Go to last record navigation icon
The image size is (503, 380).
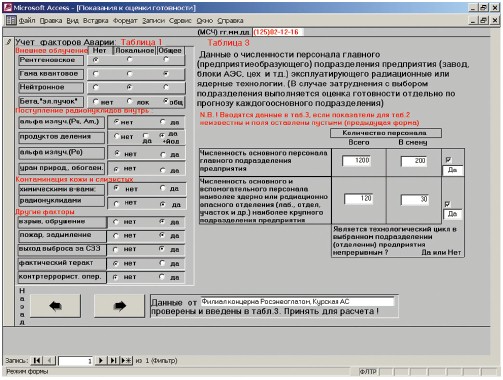pyautogui.click(x=113, y=360)
